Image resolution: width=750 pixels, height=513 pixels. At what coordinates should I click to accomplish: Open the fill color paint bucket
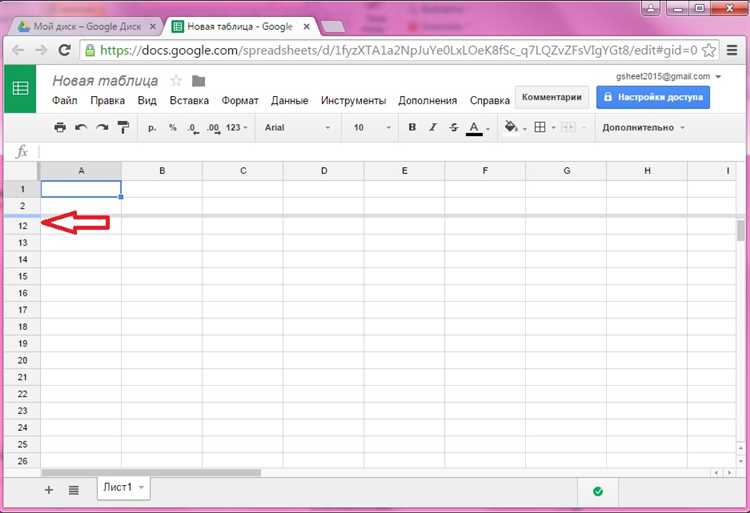pos(510,127)
